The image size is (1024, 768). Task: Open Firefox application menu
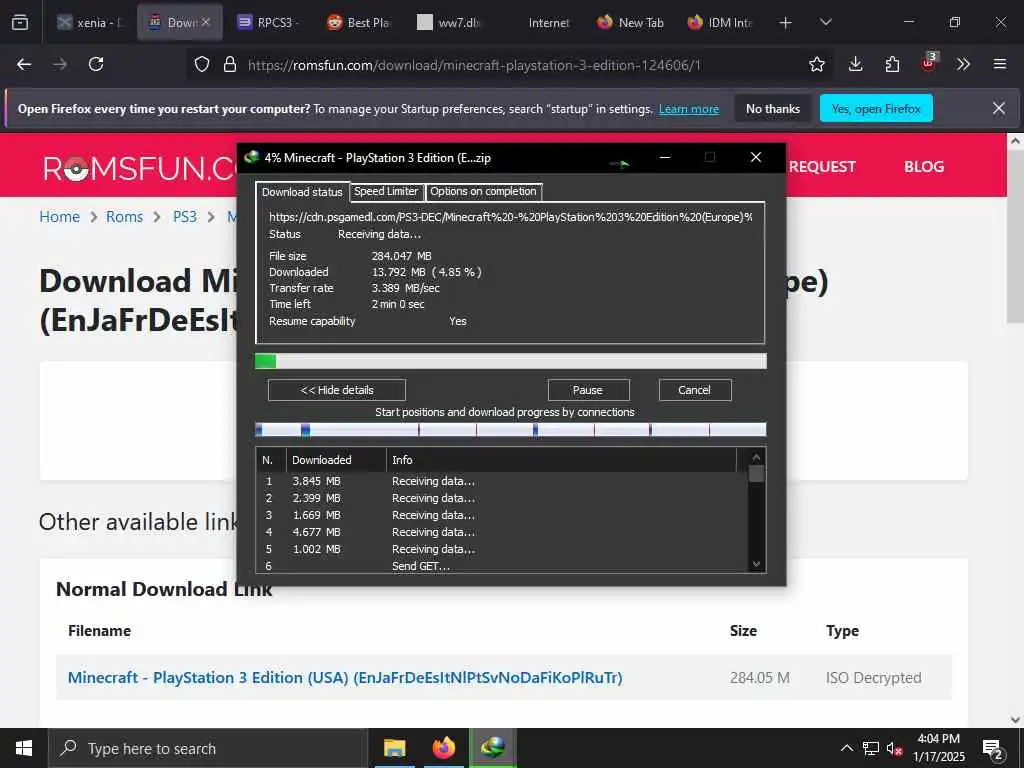[x=1000, y=65]
